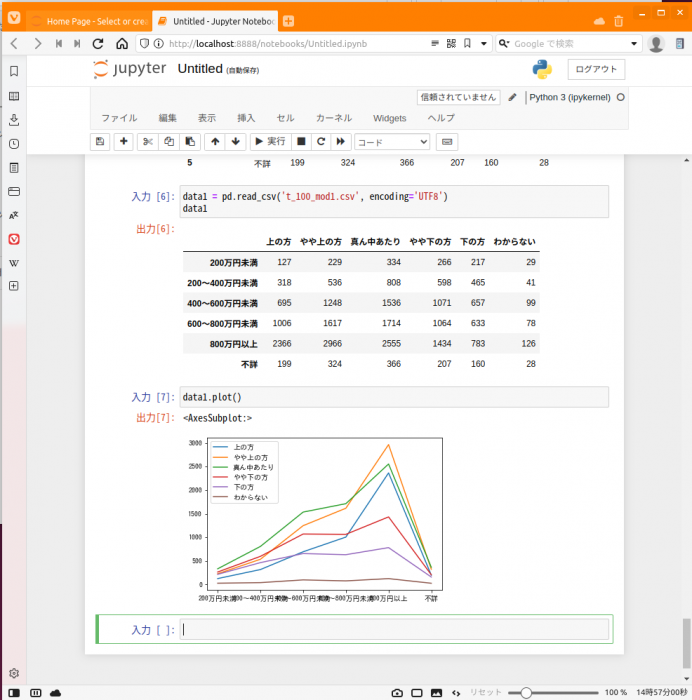Click the save notebook icon in toolbar
692x700 pixels.
pyautogui.click(x=100, y=142)
